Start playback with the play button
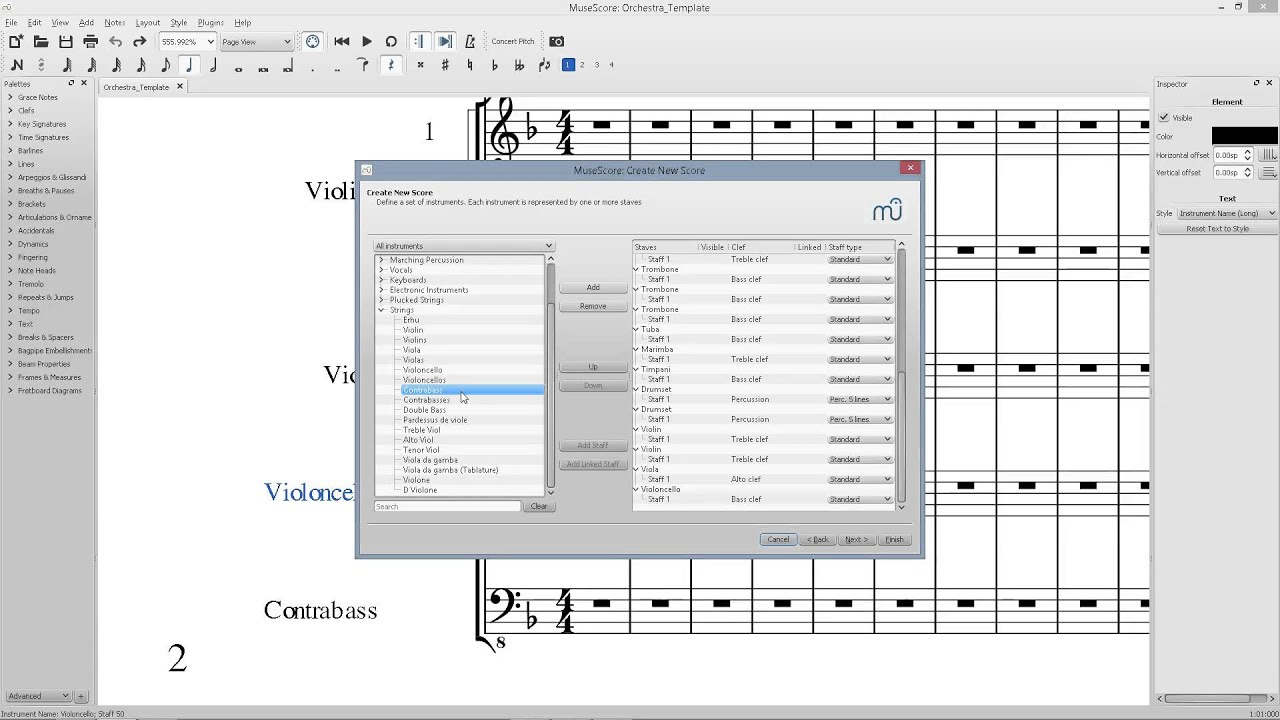Screen dimensions: 1280x720 coord(367,42)
